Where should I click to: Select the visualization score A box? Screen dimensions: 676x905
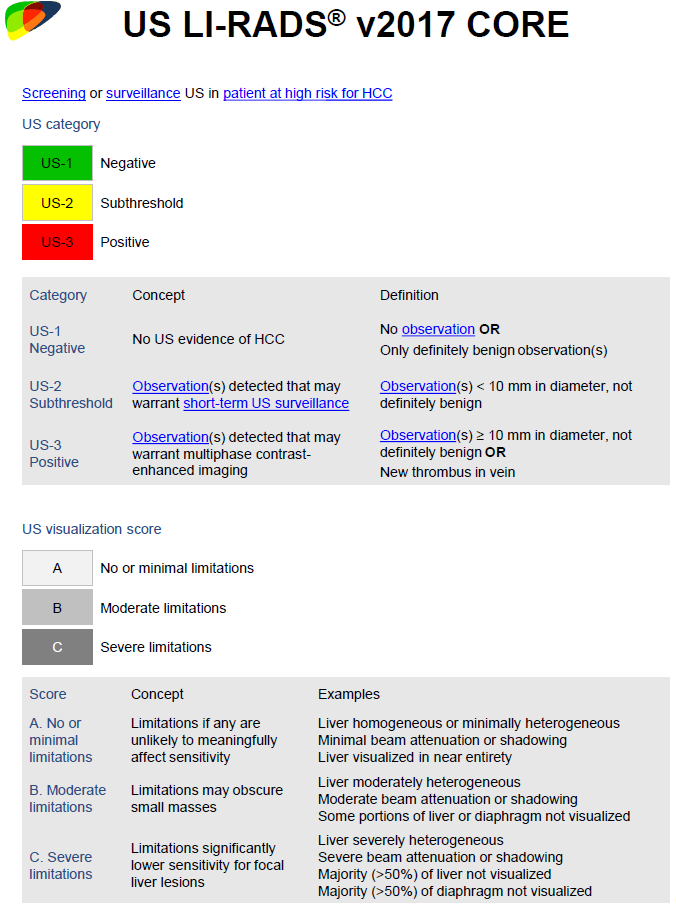click(x=57, y=568)
